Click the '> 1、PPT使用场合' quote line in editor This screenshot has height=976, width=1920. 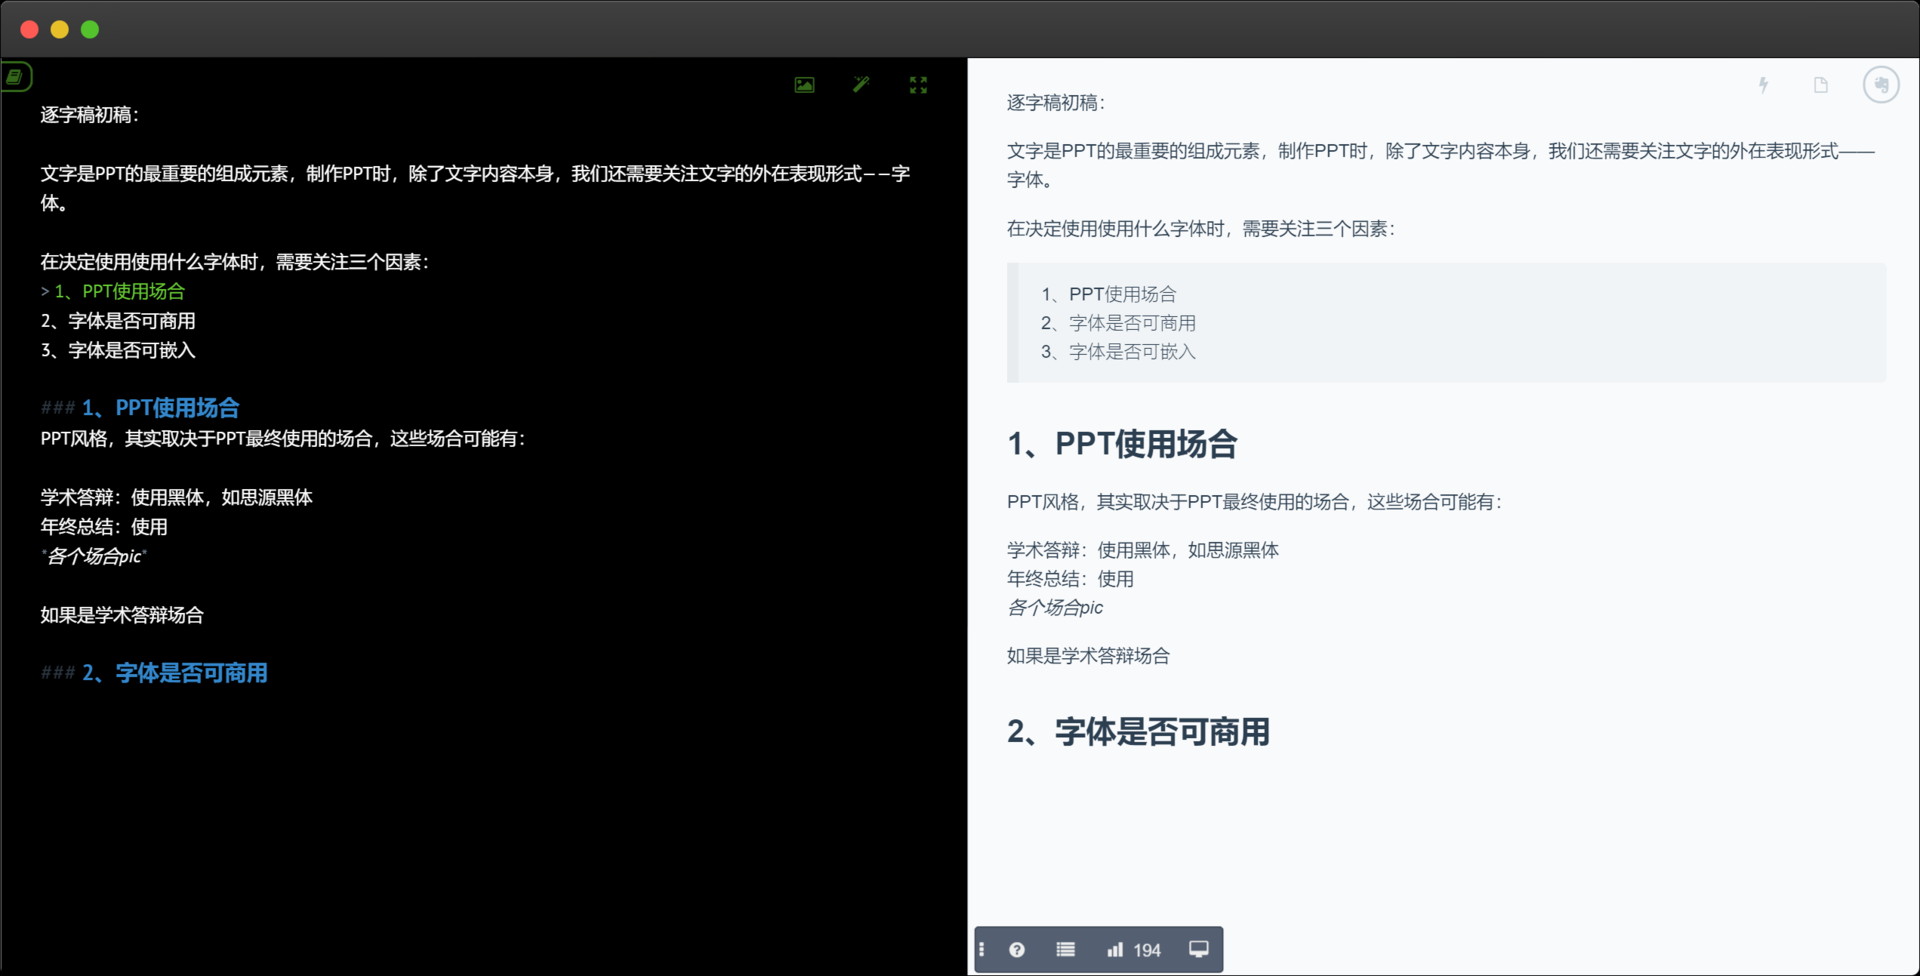pyautogui.click(x=113, y=291)
